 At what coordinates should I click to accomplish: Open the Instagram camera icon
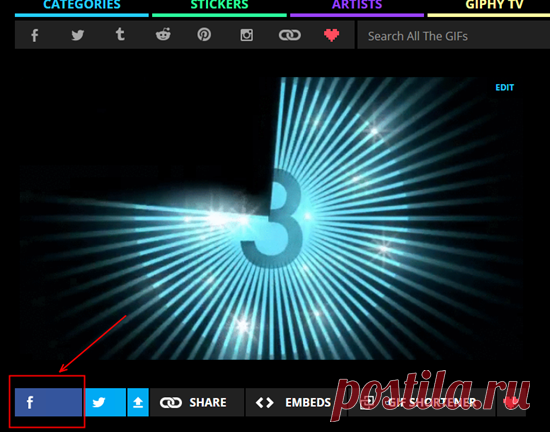[x=247, y=35]
